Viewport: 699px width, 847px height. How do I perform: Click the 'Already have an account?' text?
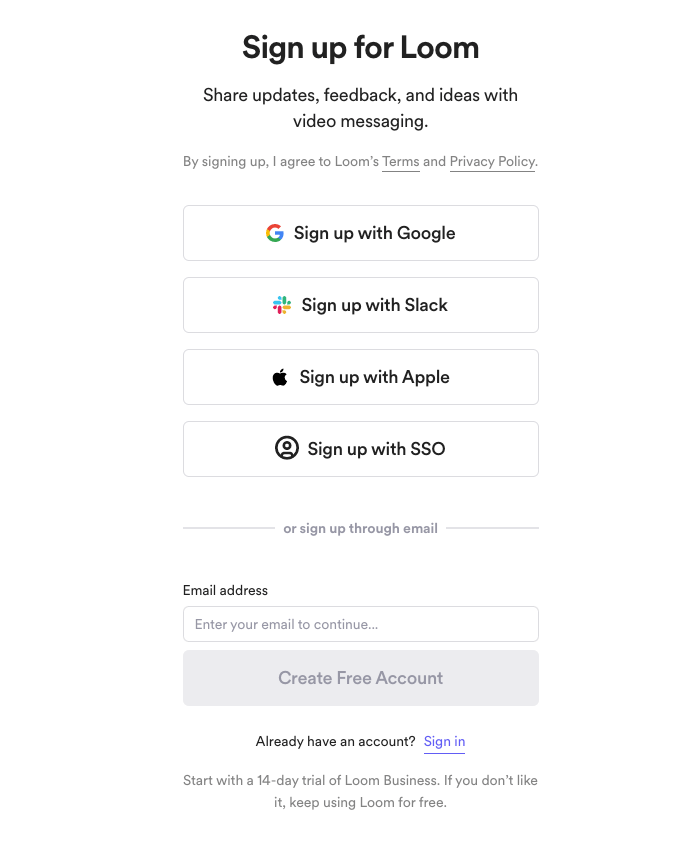[335, 741]
